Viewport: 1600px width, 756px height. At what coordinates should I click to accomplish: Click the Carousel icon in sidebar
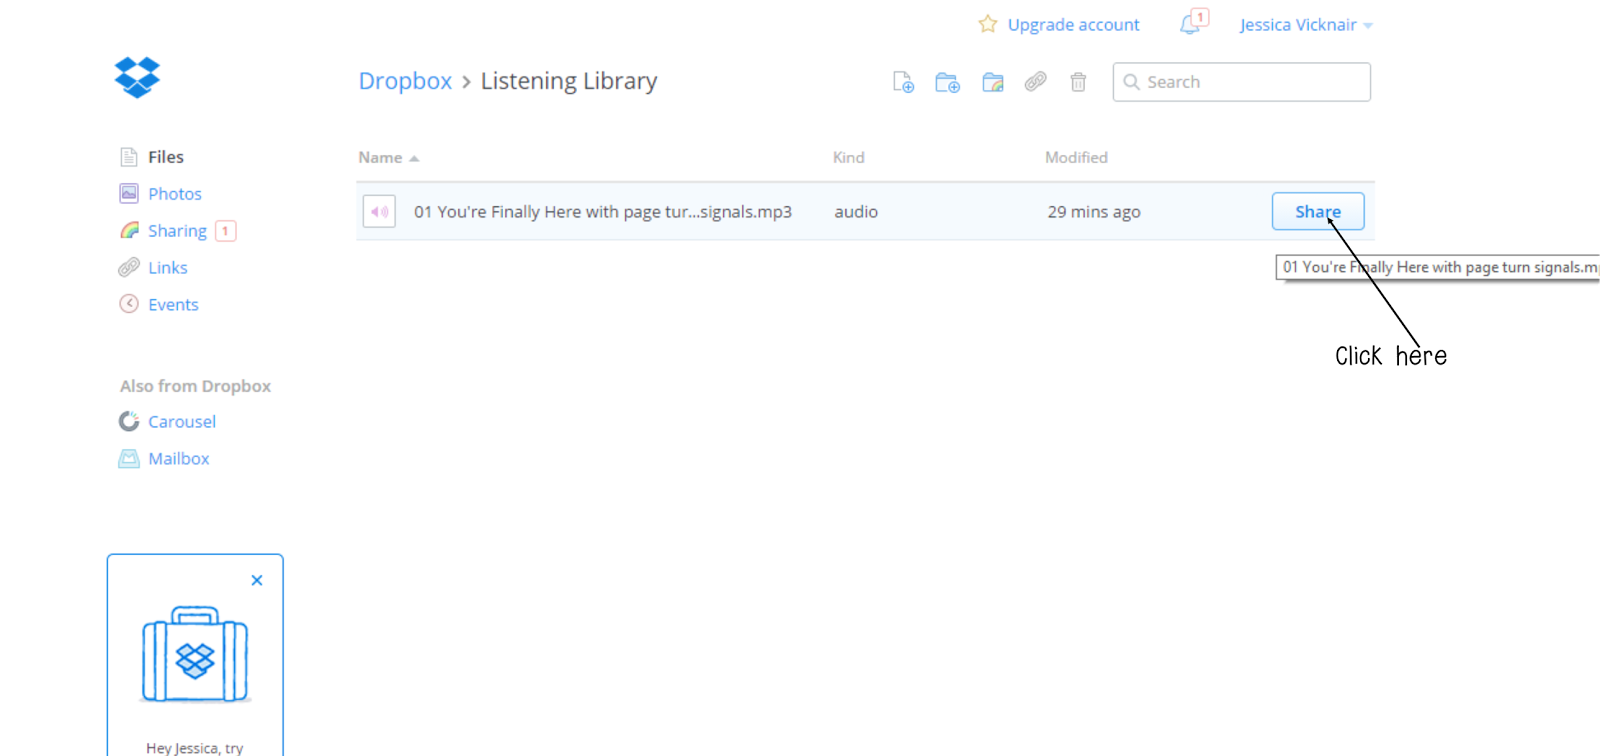129,421
